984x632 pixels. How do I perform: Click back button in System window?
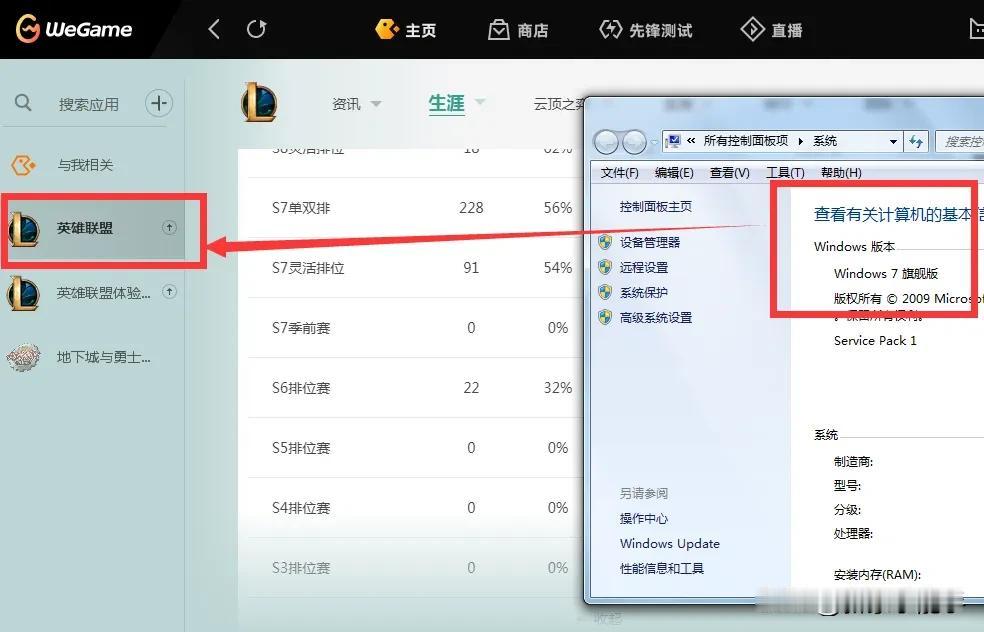coord(606,142)
